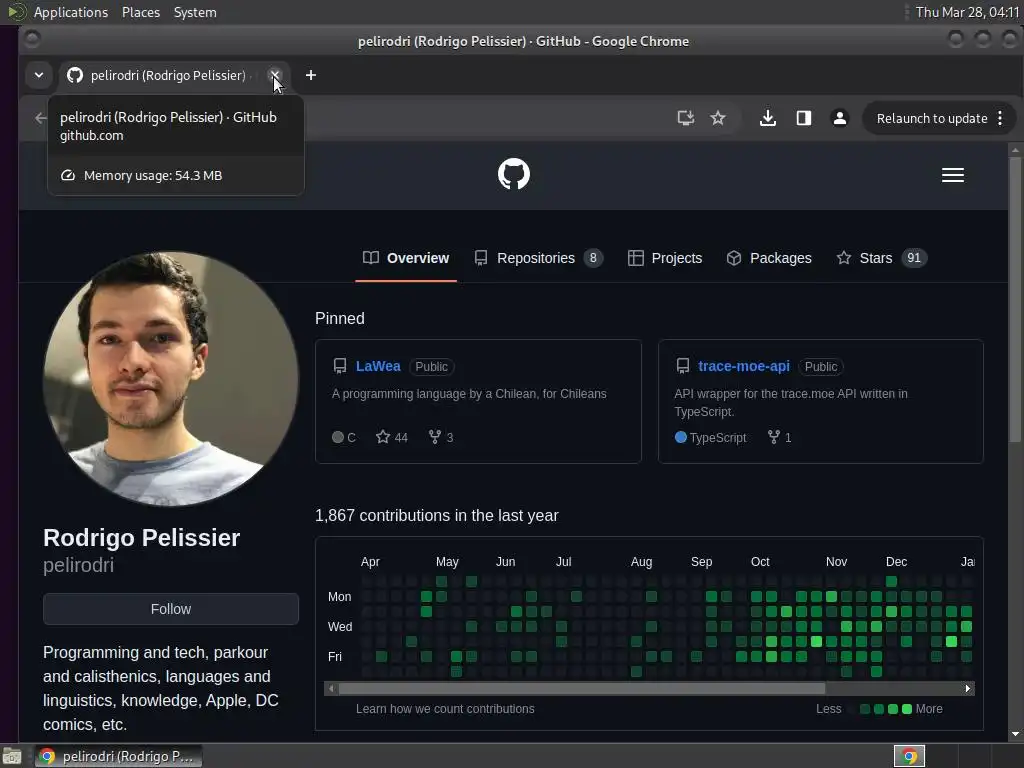Open the LaWea repository link
This screenshot has height=768, width=1024.
coord(378,366)
